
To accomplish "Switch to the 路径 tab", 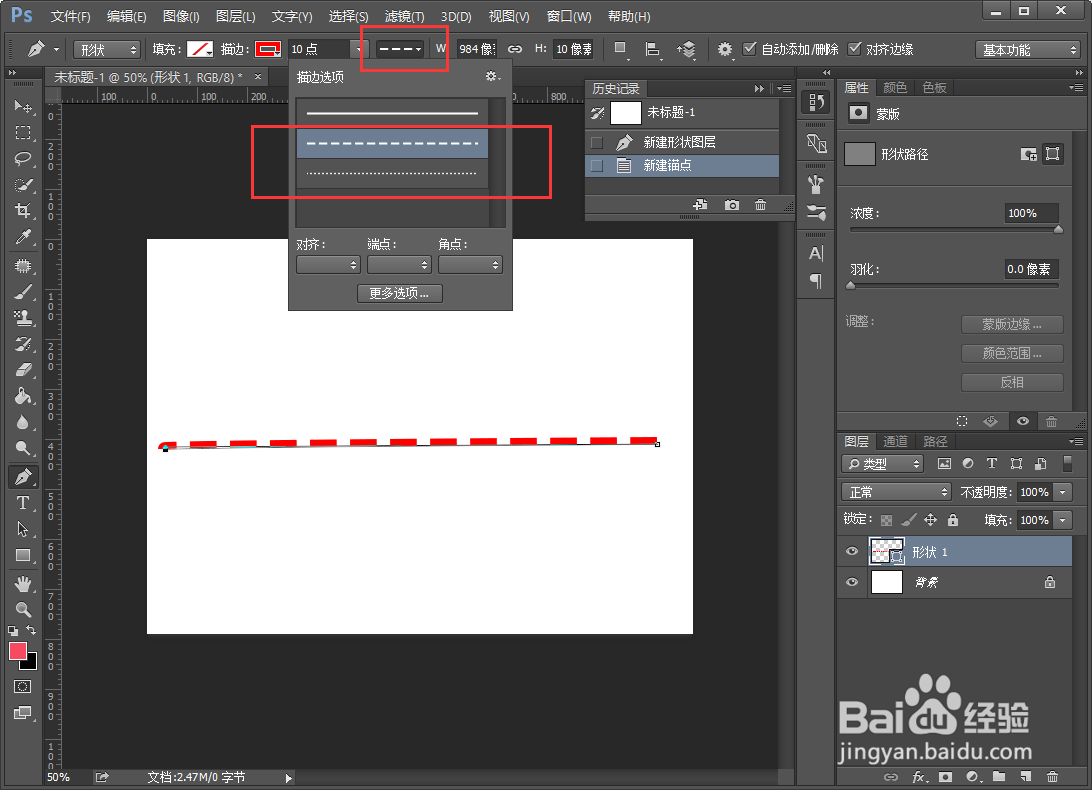I will 935,441.
